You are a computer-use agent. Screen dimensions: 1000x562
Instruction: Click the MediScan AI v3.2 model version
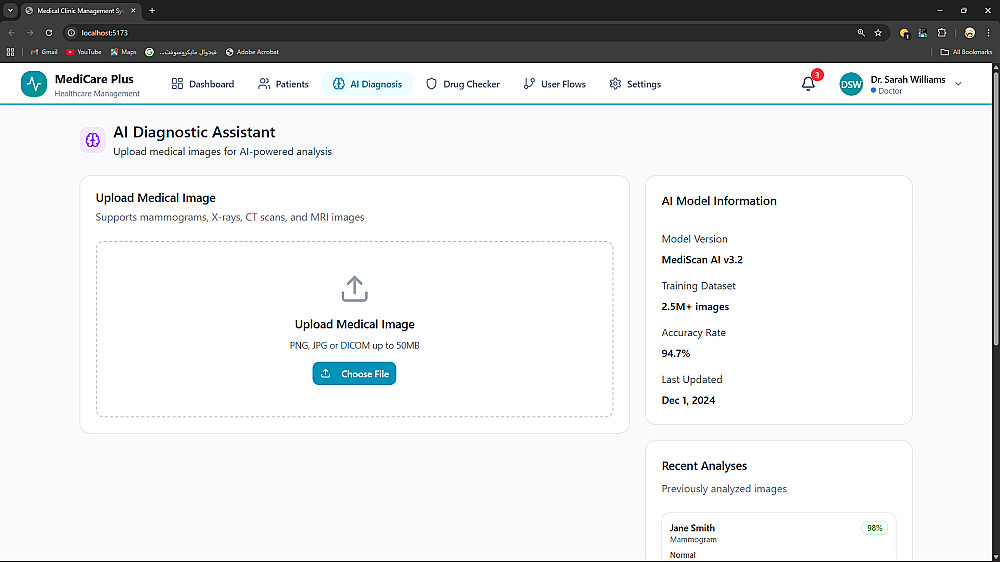(x=702, y=260)
